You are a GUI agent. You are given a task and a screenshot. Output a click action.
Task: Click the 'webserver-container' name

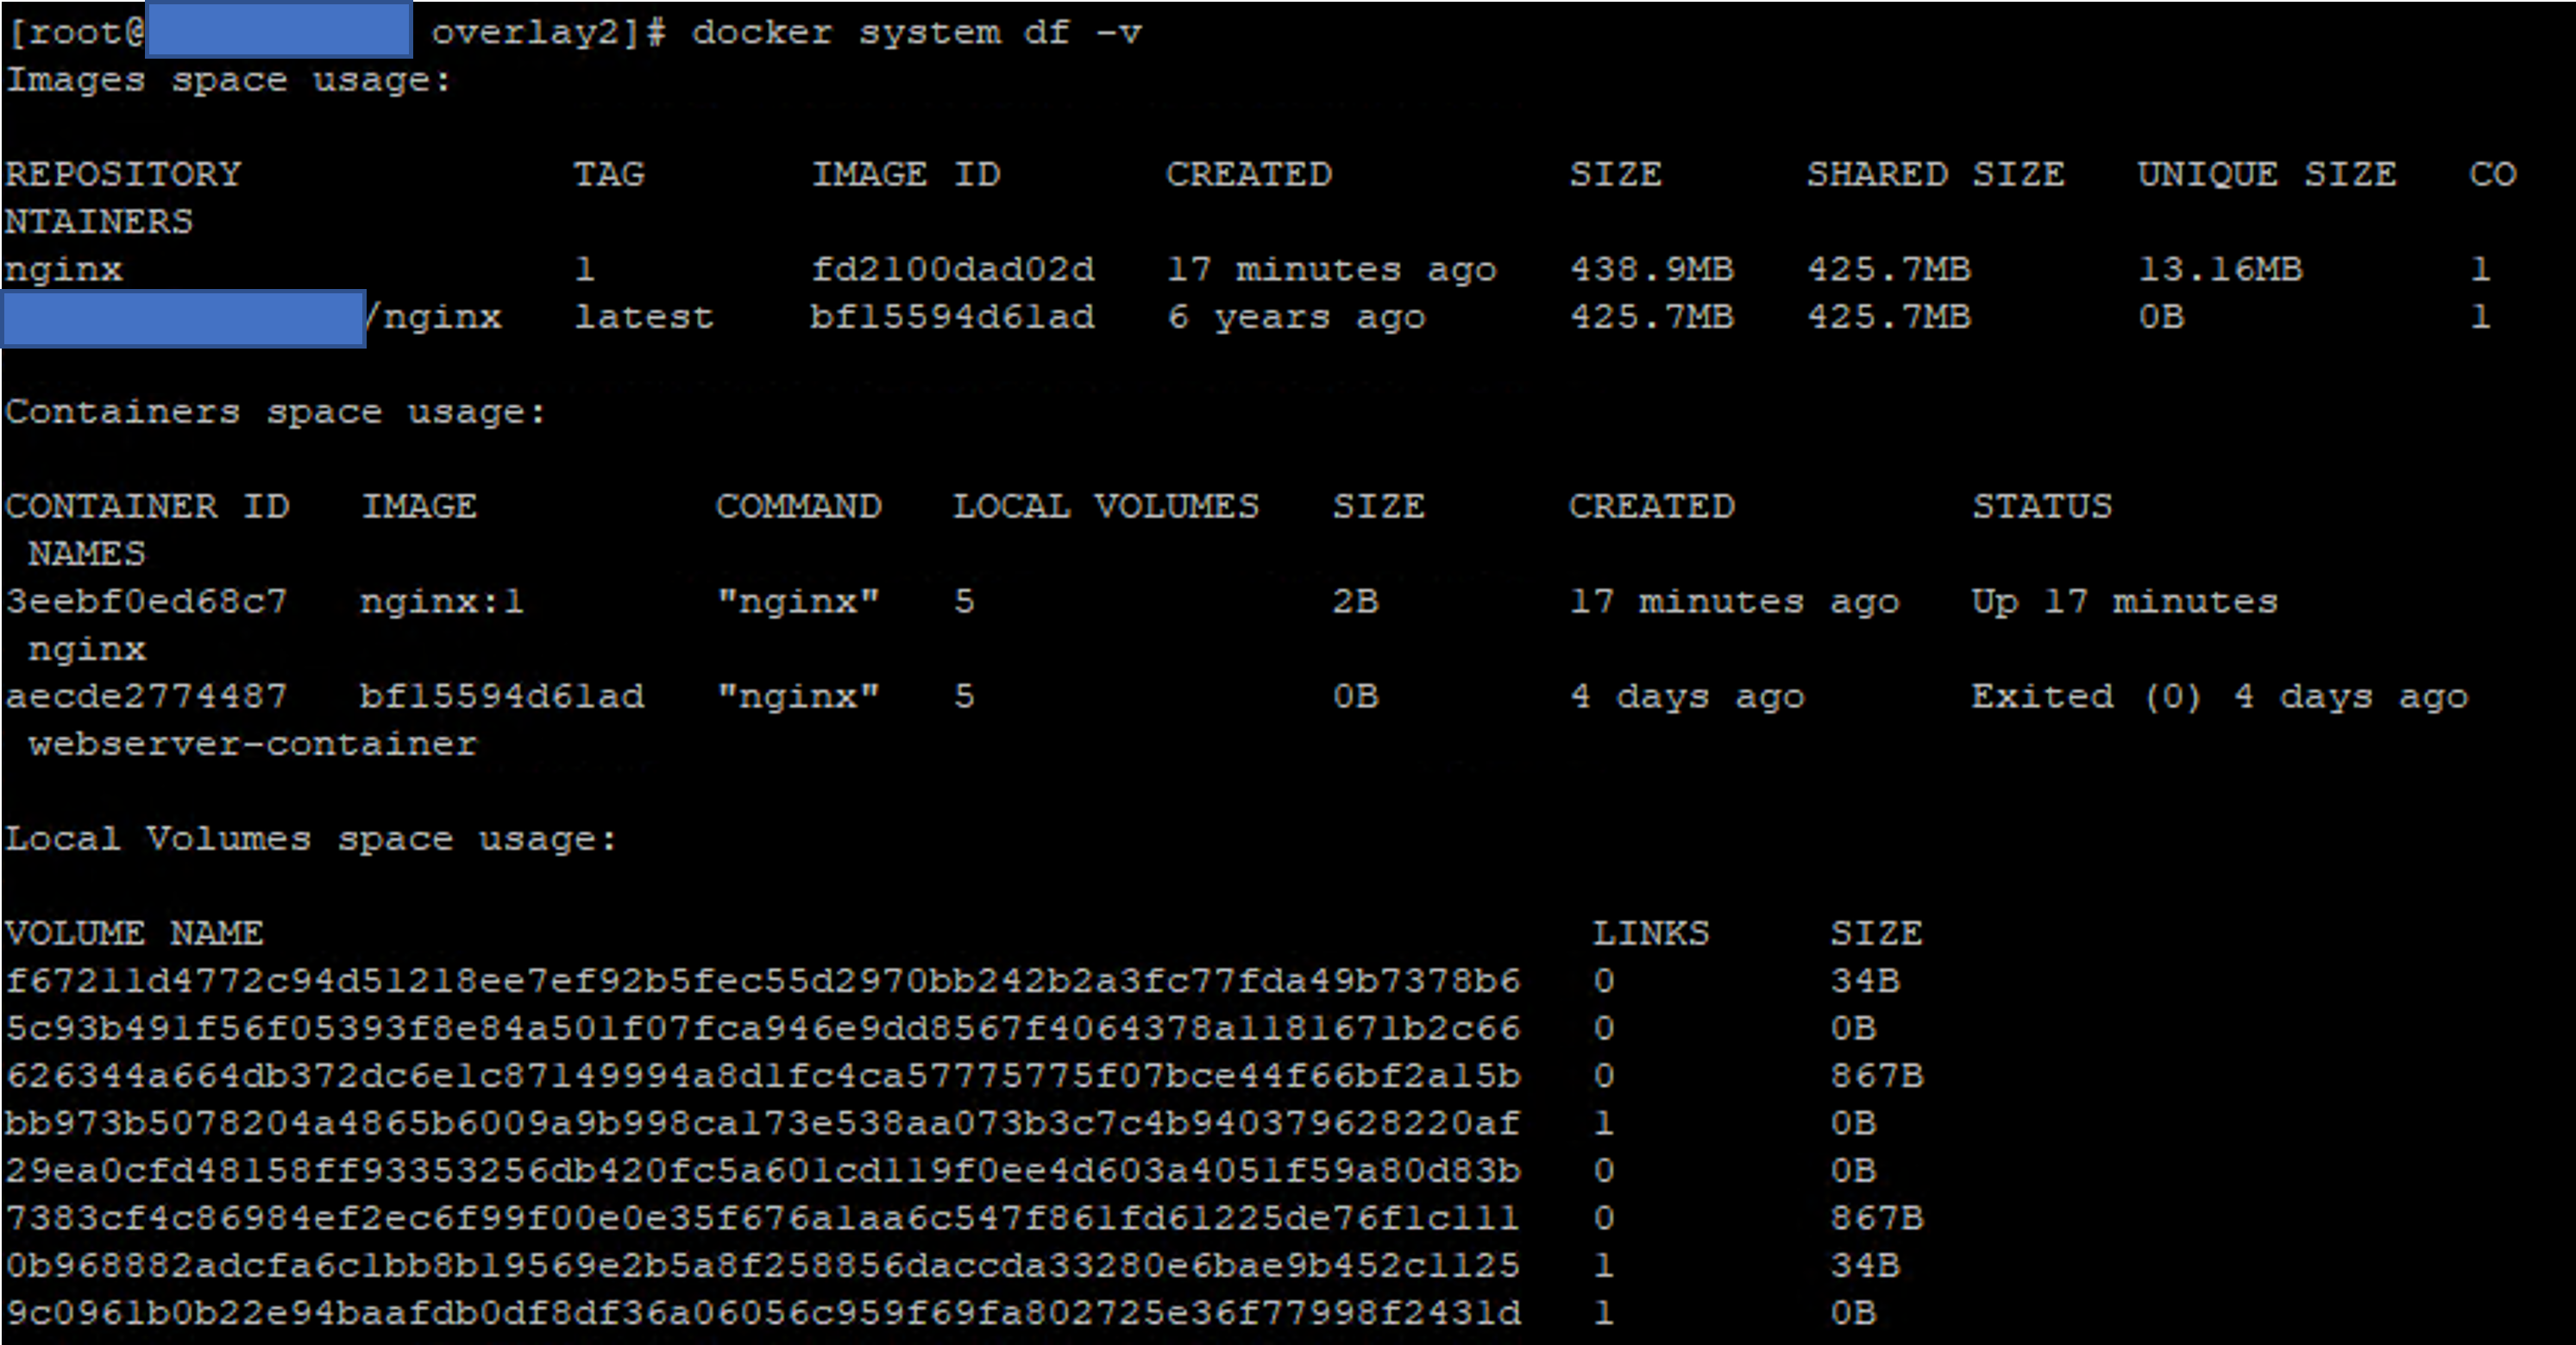click(x=252, y=744)
